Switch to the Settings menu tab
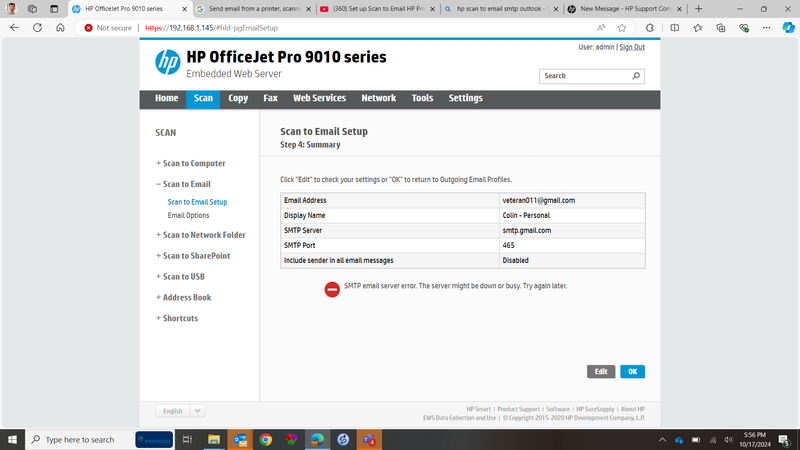800x450 pixels. coord(465,99)
